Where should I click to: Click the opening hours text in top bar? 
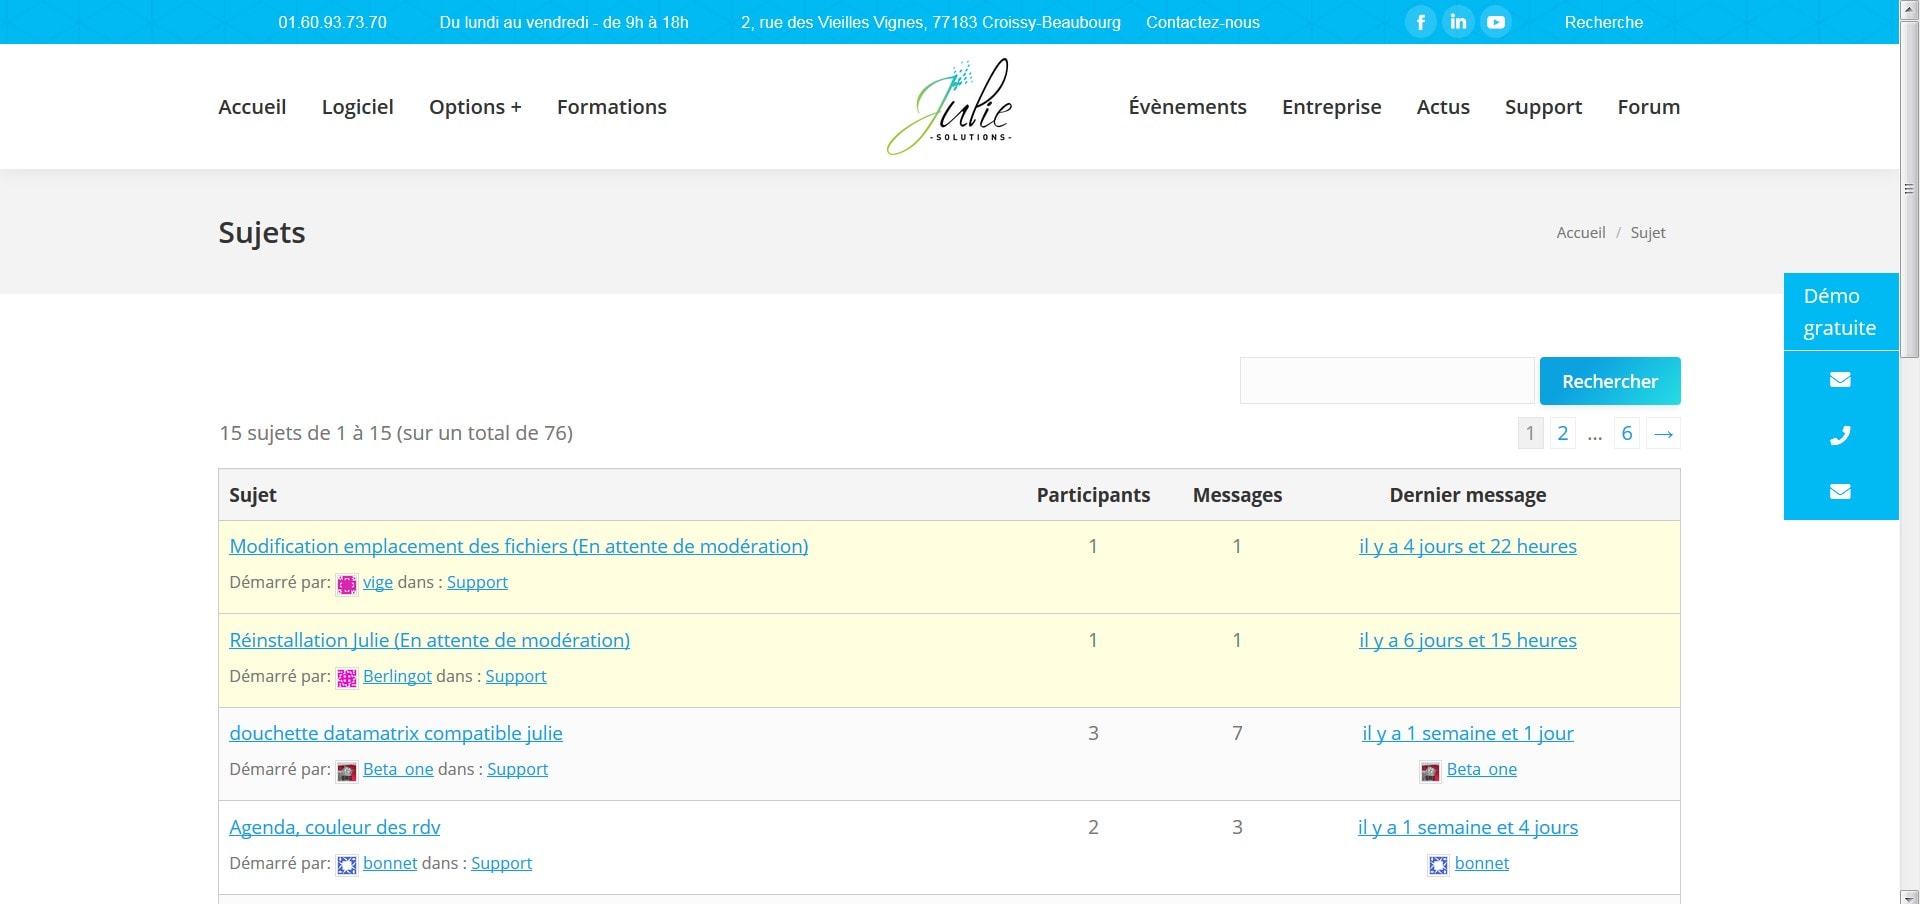[x=564, y=22]
